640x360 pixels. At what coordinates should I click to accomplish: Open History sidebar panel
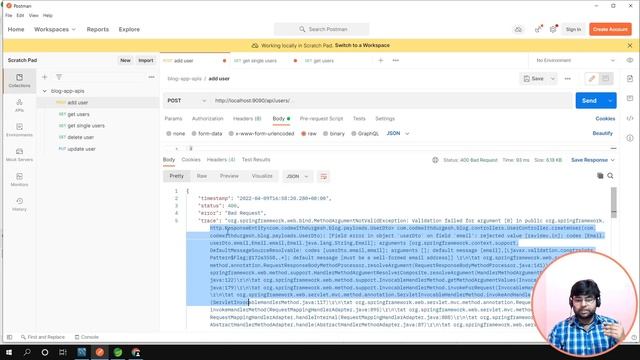pos(19,204)
